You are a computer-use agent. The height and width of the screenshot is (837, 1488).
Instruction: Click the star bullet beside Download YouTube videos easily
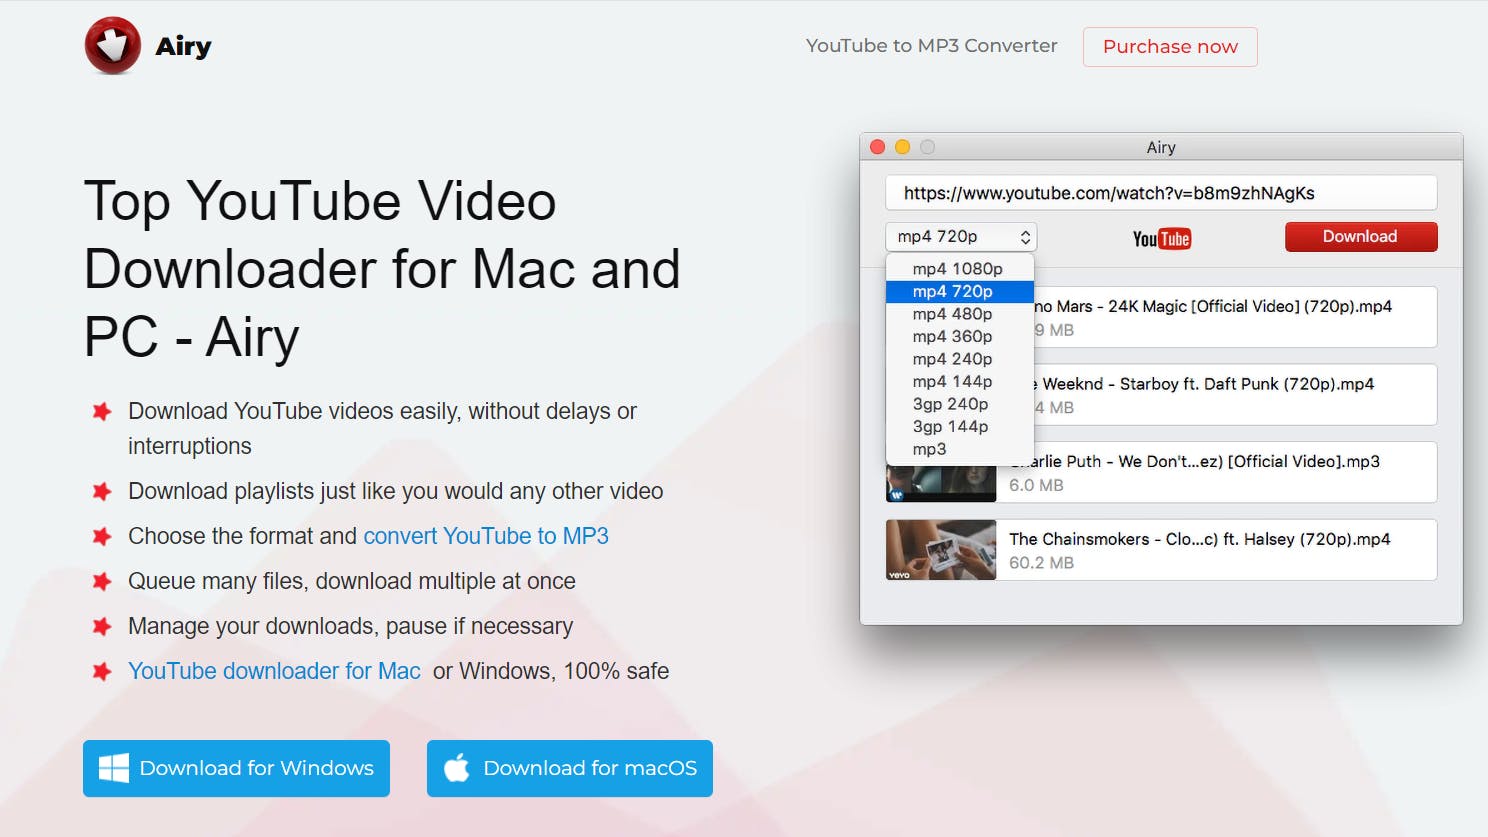click(x=102, y=411)
